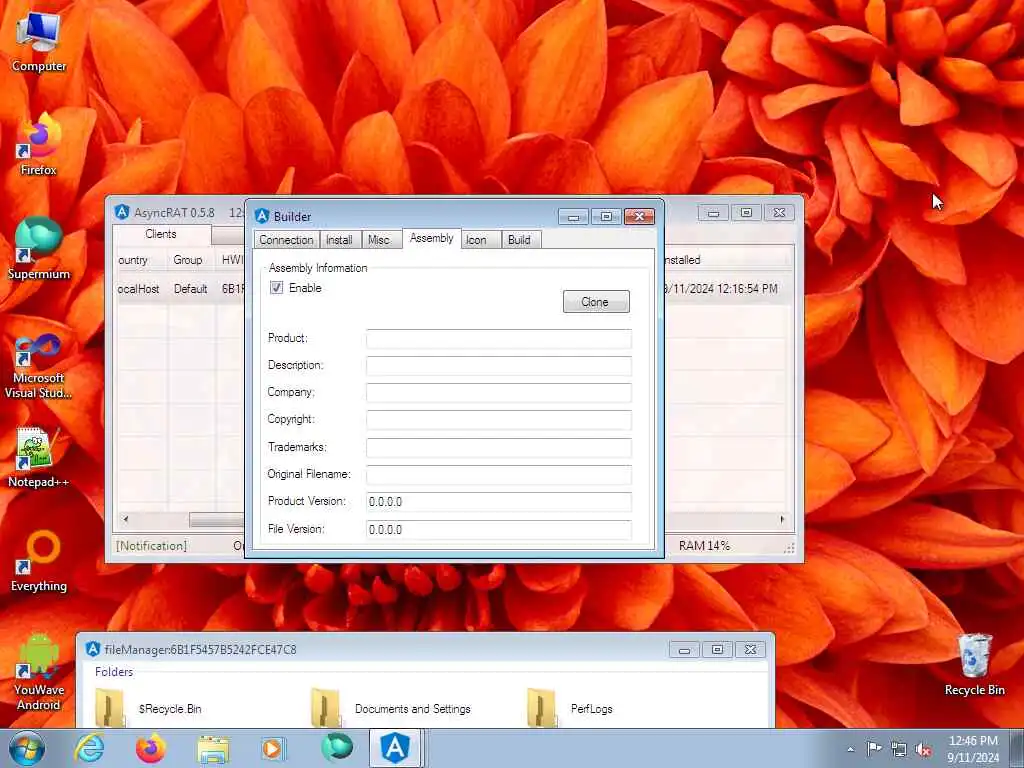Select the YouWave Android desktop shortcut

pos(39,672)
